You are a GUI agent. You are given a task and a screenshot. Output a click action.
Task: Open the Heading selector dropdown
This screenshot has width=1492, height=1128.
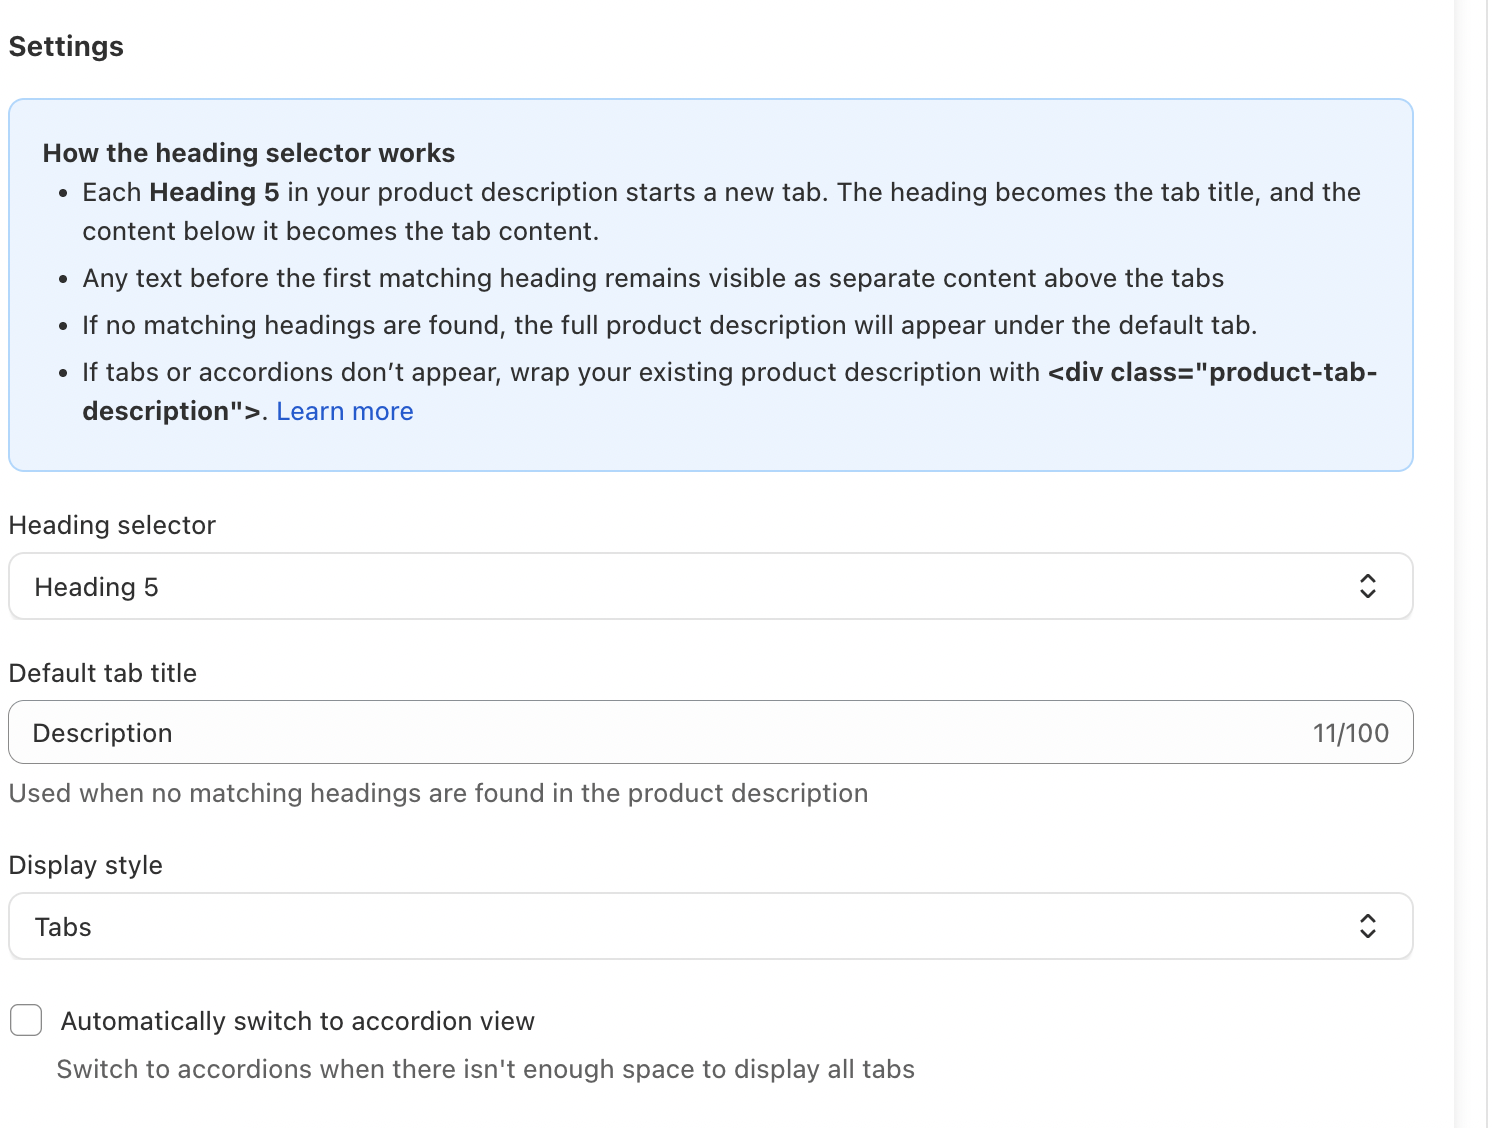click(x=710, y=587)
